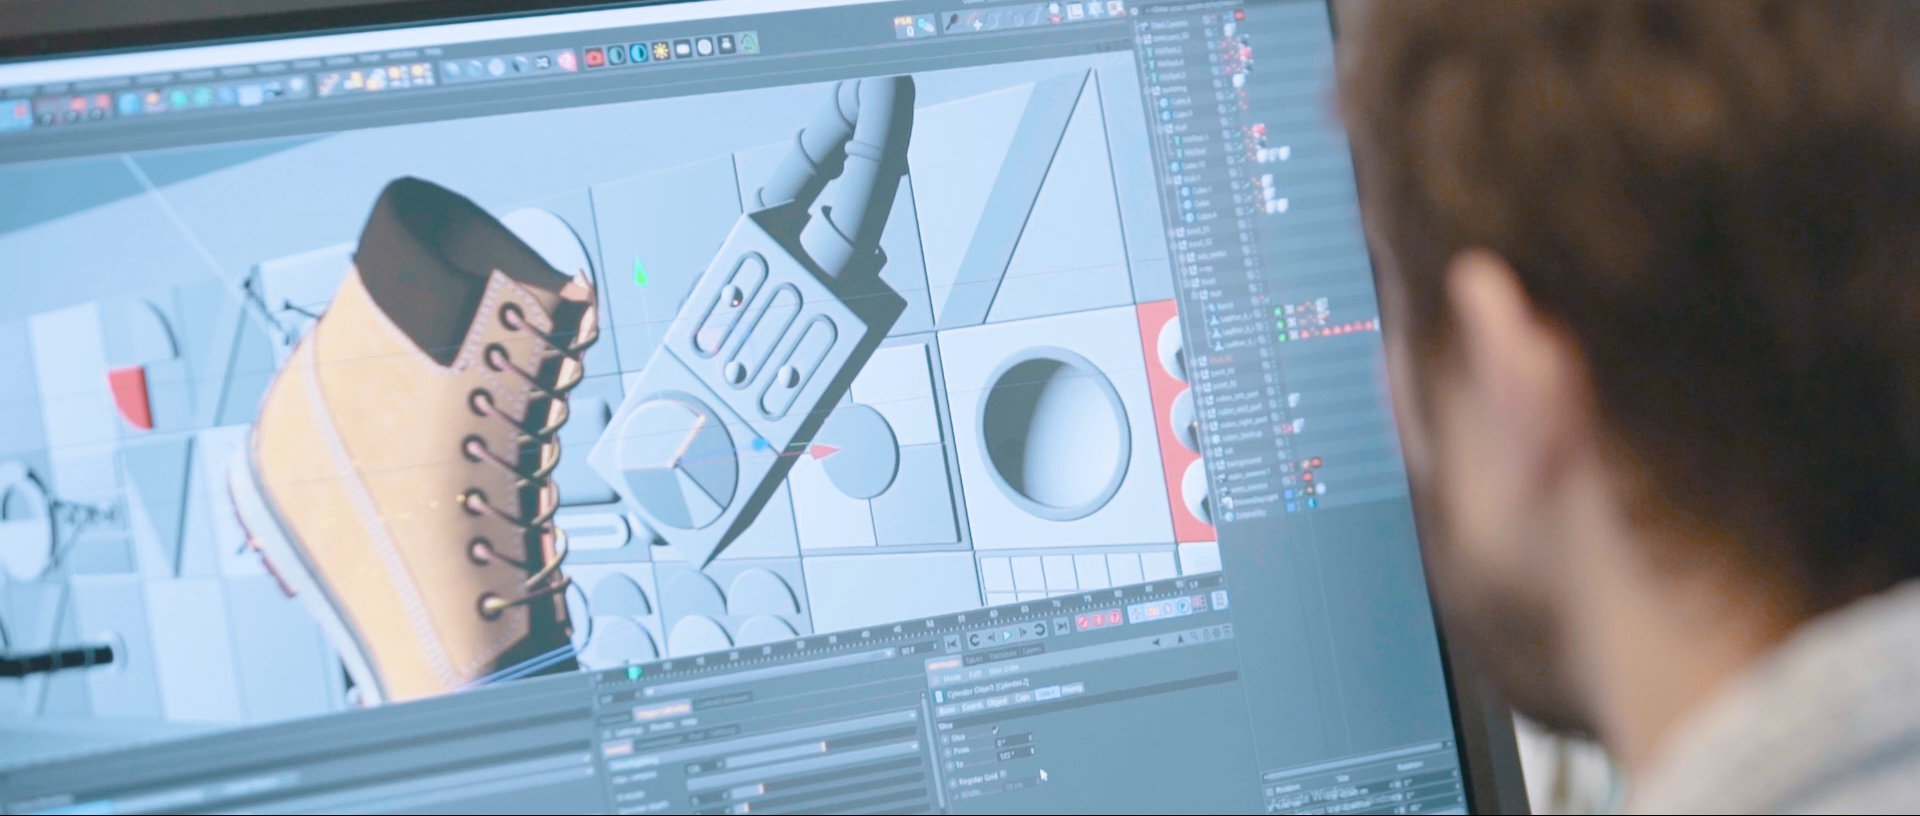Screen dimensions: 1920x816
Task: Jump to the end of the animation
Action: tap(1062, 626)
